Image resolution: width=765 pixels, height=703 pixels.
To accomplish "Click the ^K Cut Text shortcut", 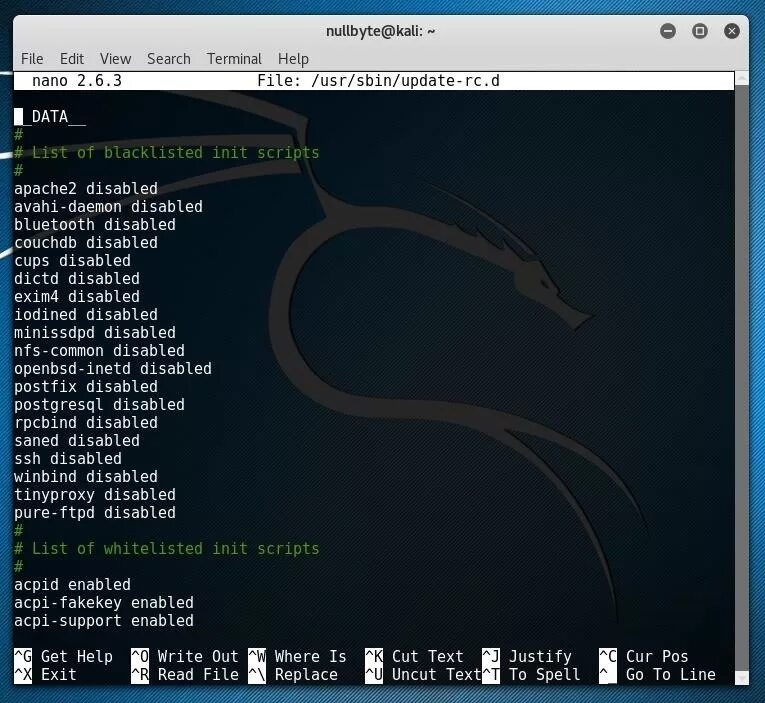I will pos(414,657).
